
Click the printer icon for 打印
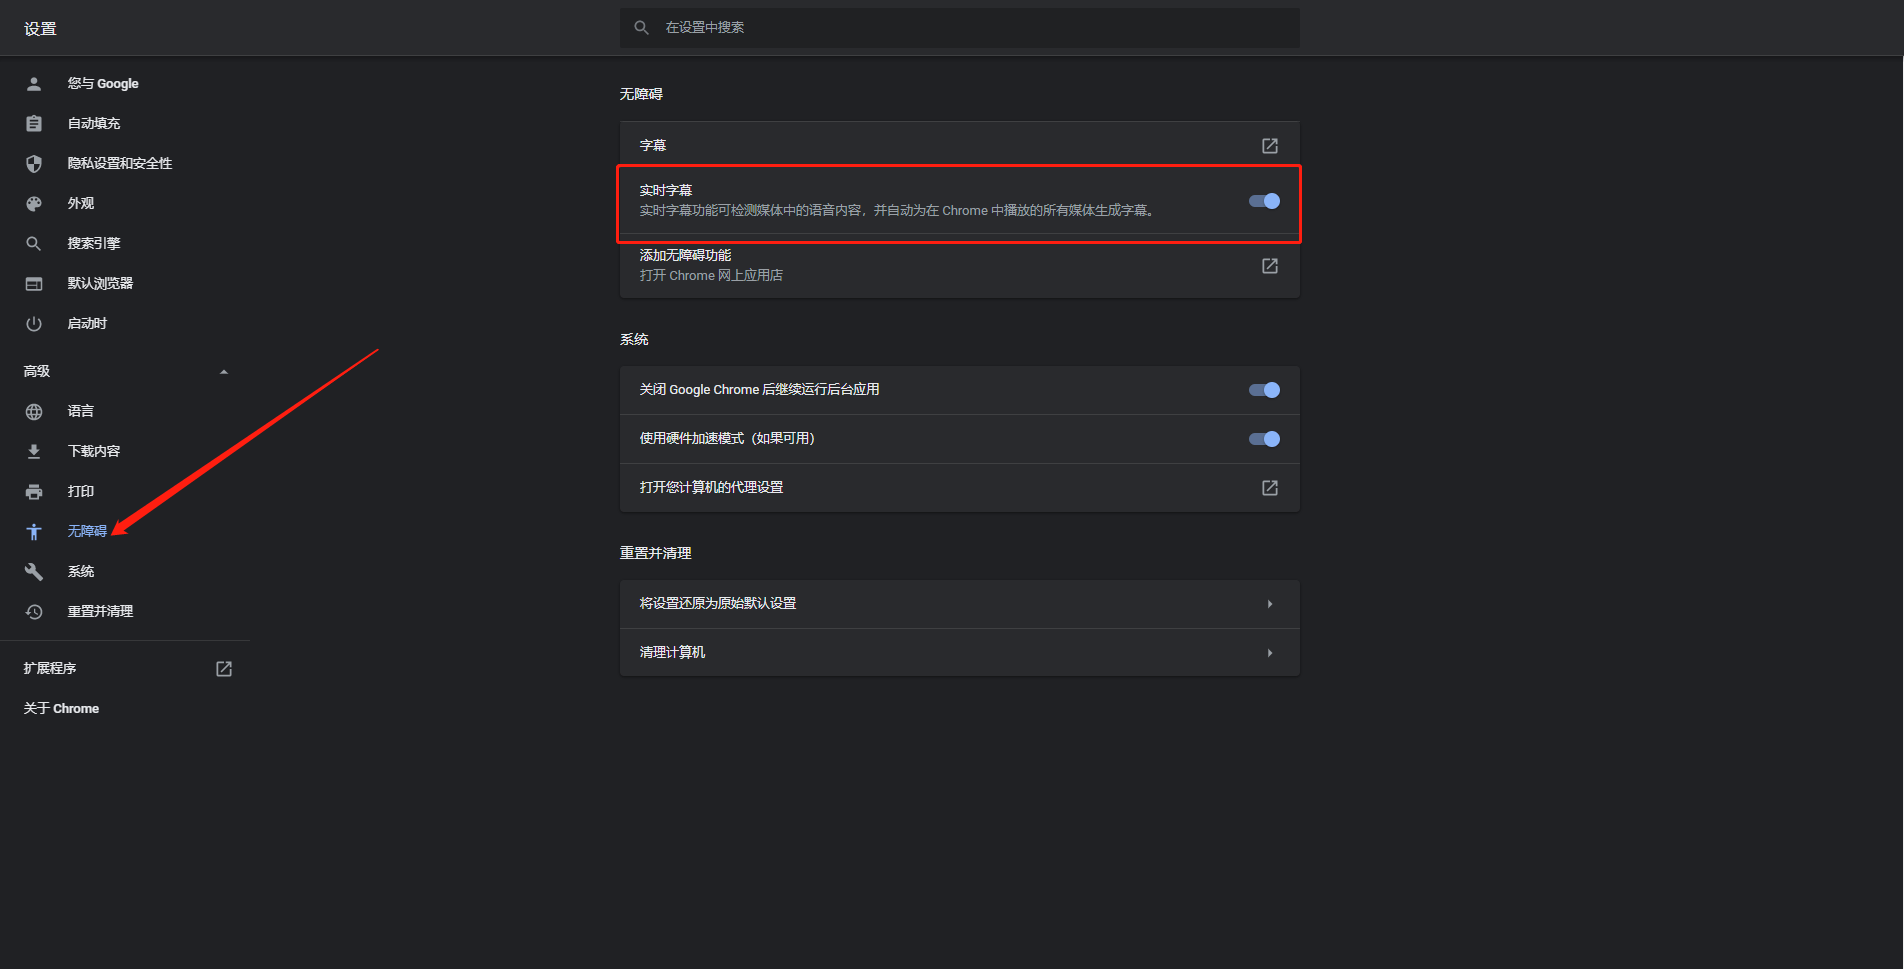click(x=34, y=492)
